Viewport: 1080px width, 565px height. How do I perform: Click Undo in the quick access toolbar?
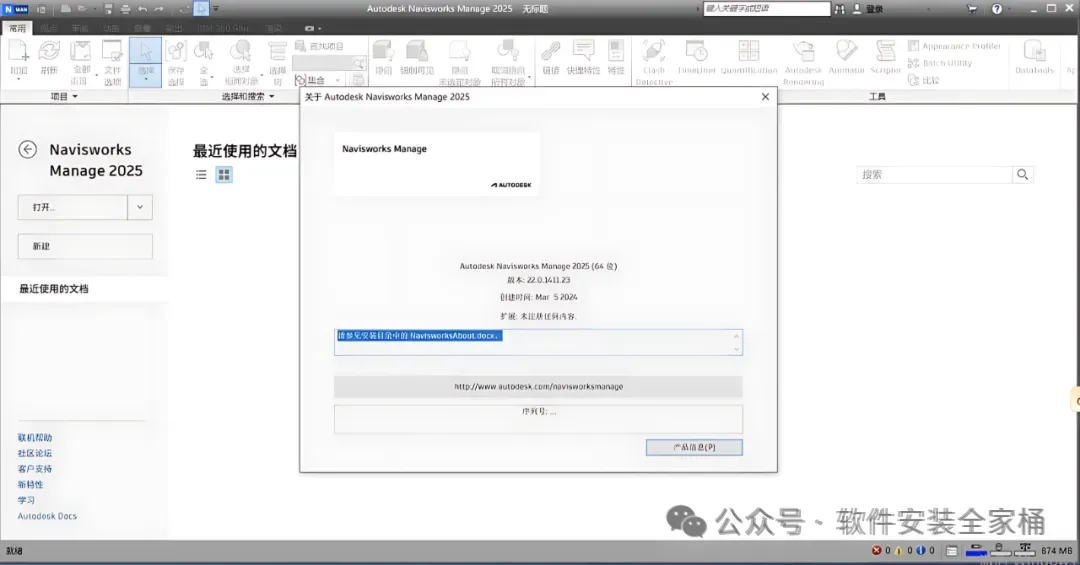pos(143,9)
